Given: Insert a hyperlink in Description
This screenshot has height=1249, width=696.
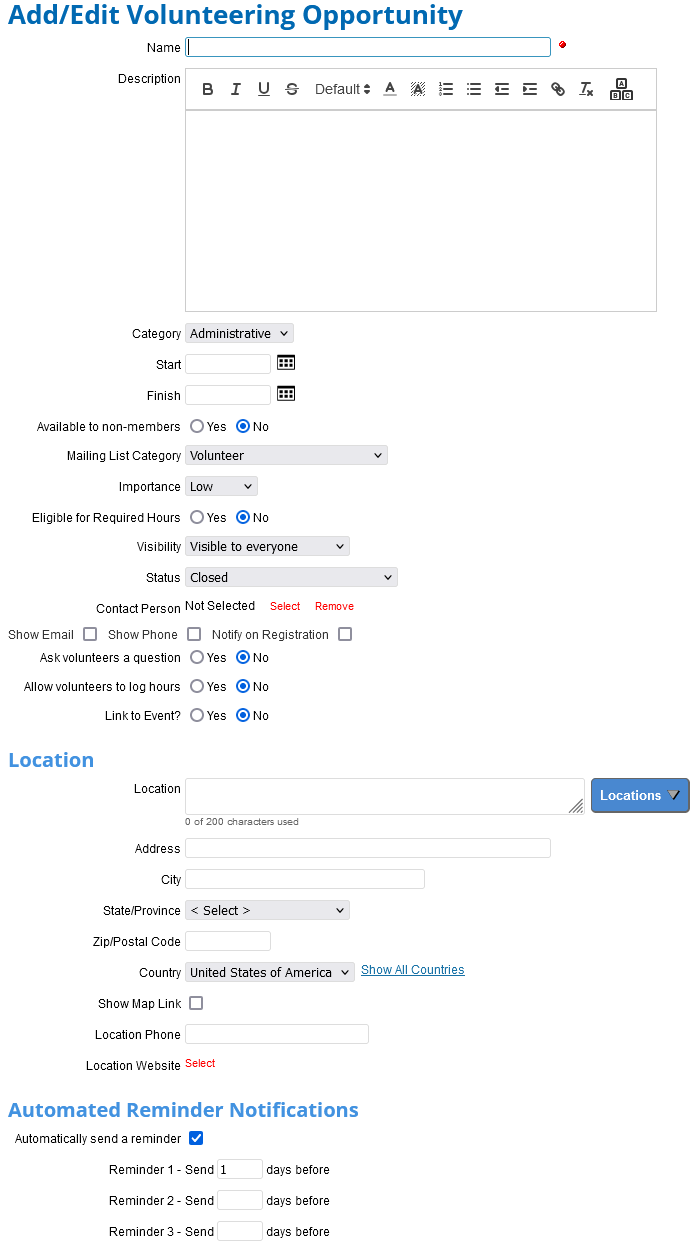Looking at the screenshot, I should coord(558,89).
